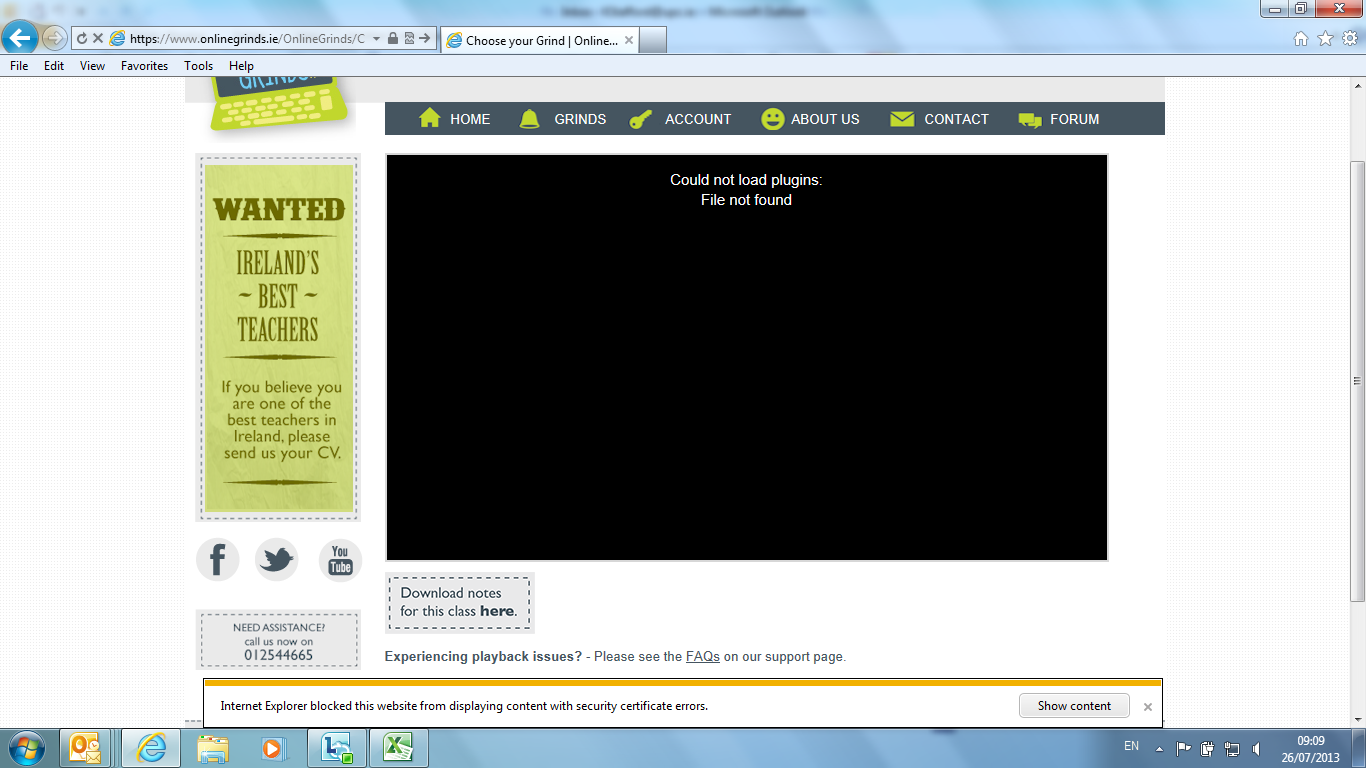Image resolution: width=1366 pixels, height=768 pixels.
Task: Click the Facebook icon in the sidebar
Action: 218,559
